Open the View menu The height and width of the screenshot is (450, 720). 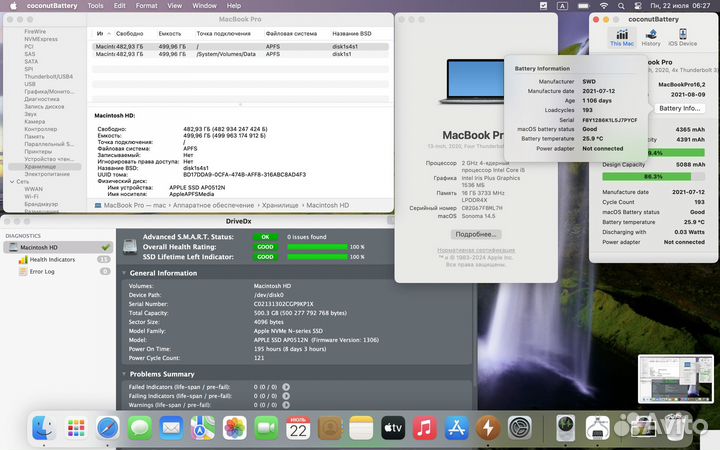tap(174, 6)
